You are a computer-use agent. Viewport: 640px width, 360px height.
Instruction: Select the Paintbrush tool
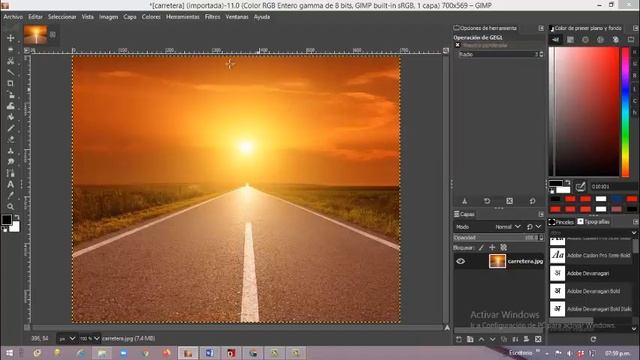coord(11,128)
